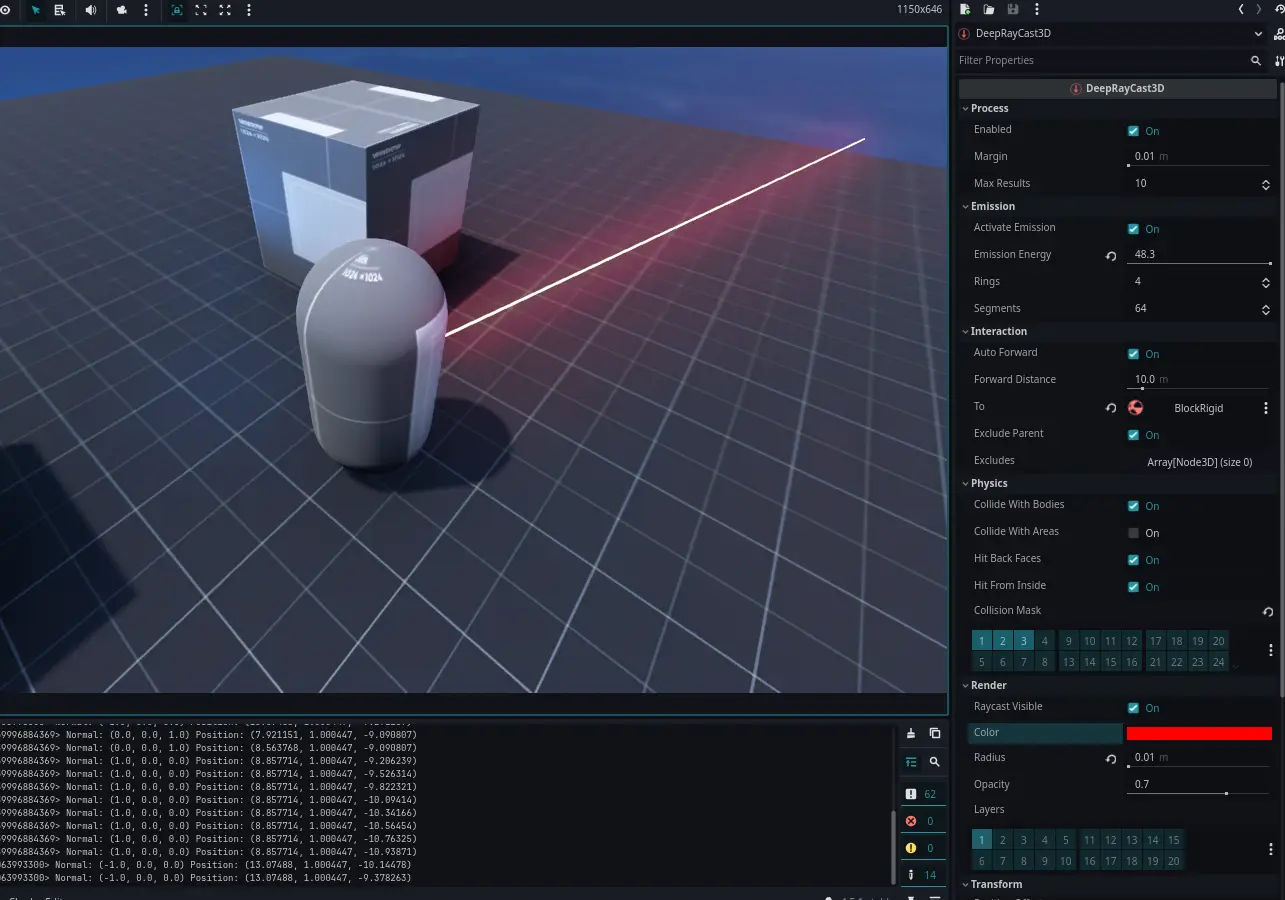Copy the Output log using the copy icon
1285x900 pixels.
[x=934, y=733]
